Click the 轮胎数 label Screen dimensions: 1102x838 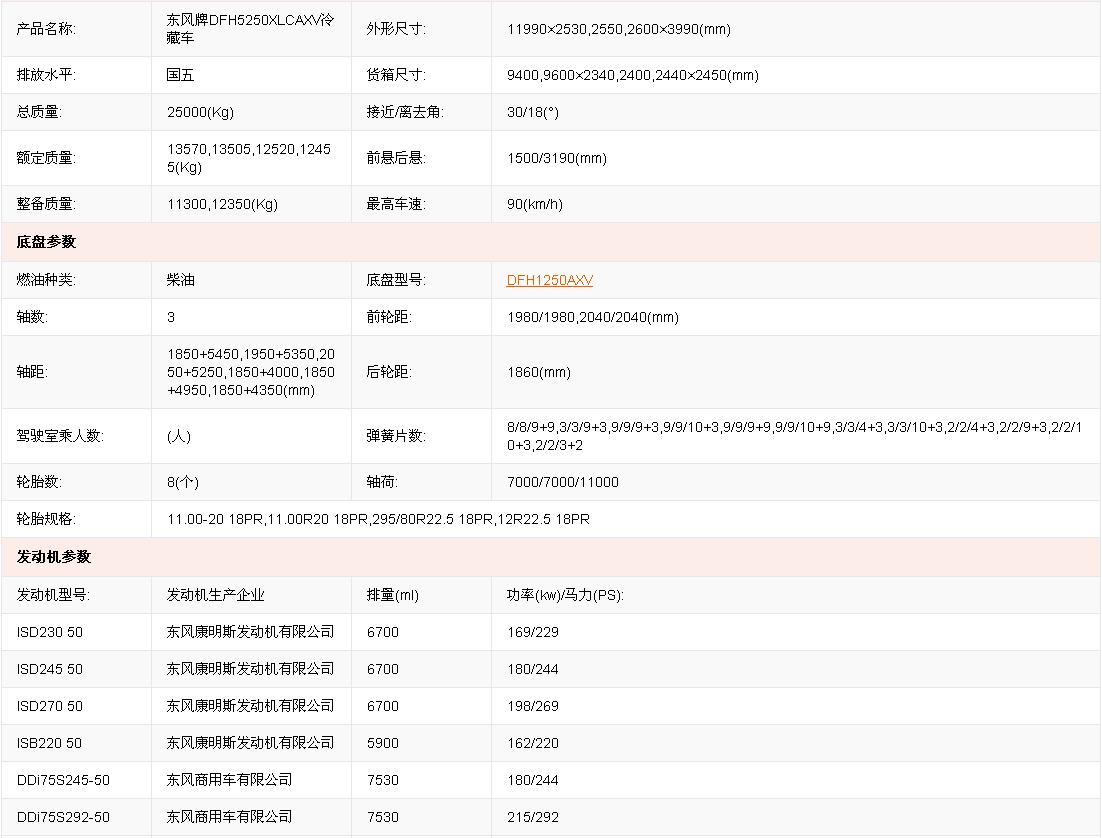pos(39,482)
